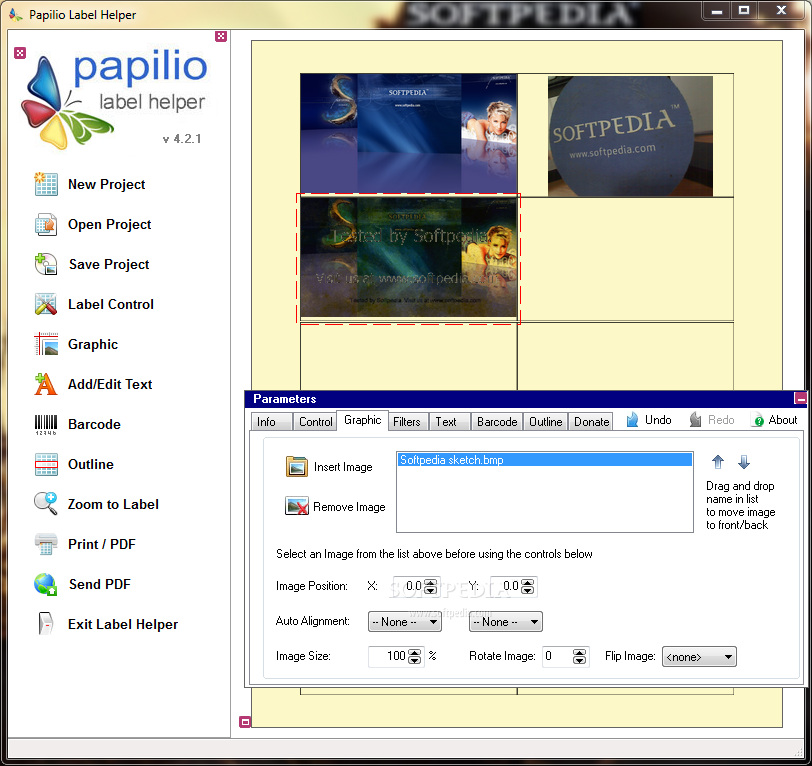The image size is (812, 766).
Task: Click the Rotate Image value field
Action: coord(558,657)
